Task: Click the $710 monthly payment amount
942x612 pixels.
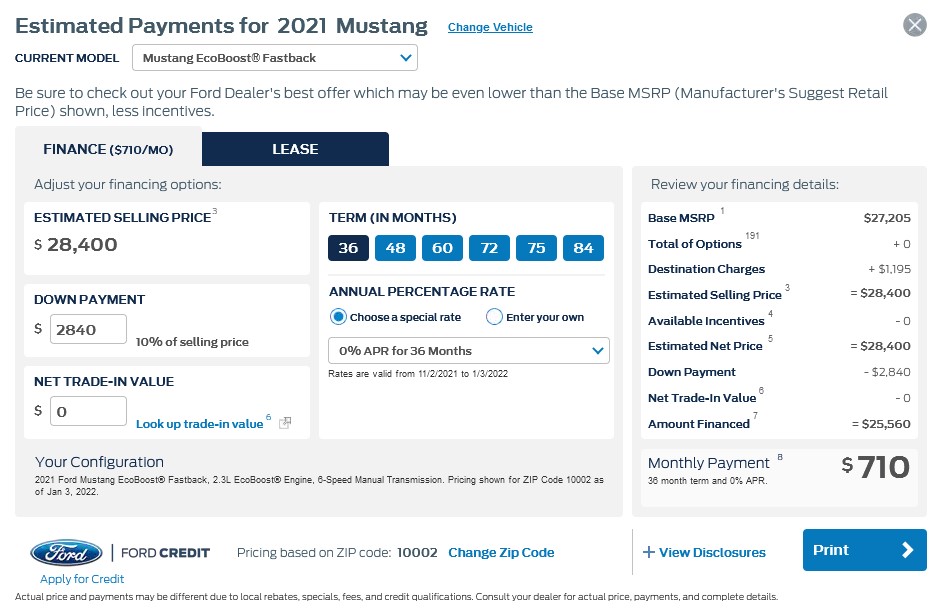Action: click(x=875, y=467)
